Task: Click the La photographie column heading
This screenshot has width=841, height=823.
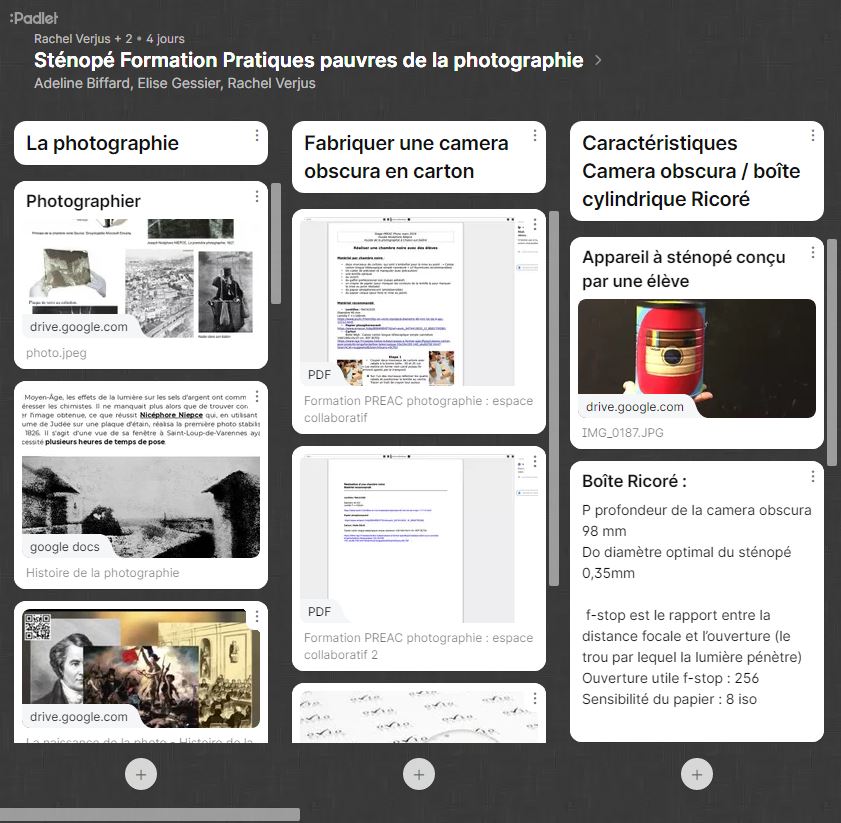Action: (x=102, y=143)
